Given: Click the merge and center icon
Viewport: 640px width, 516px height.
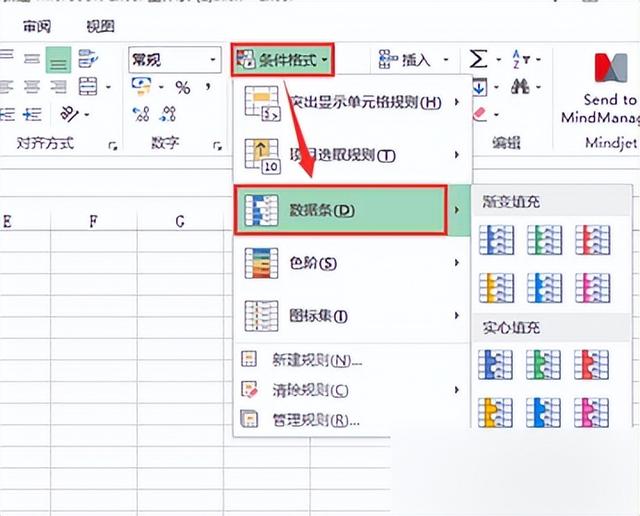Looking at the screenshot, I should point(88,87).
